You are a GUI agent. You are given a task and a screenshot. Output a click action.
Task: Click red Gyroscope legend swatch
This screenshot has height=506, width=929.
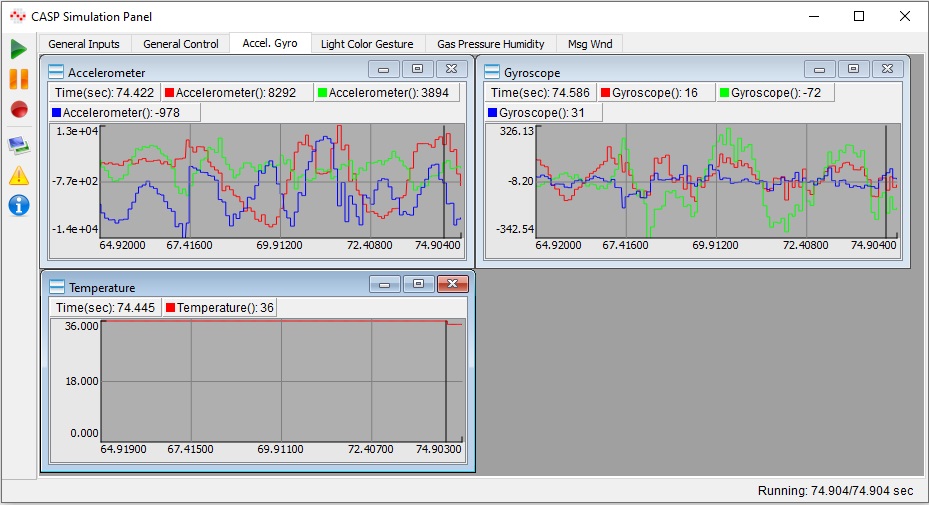tap(606, 92)
